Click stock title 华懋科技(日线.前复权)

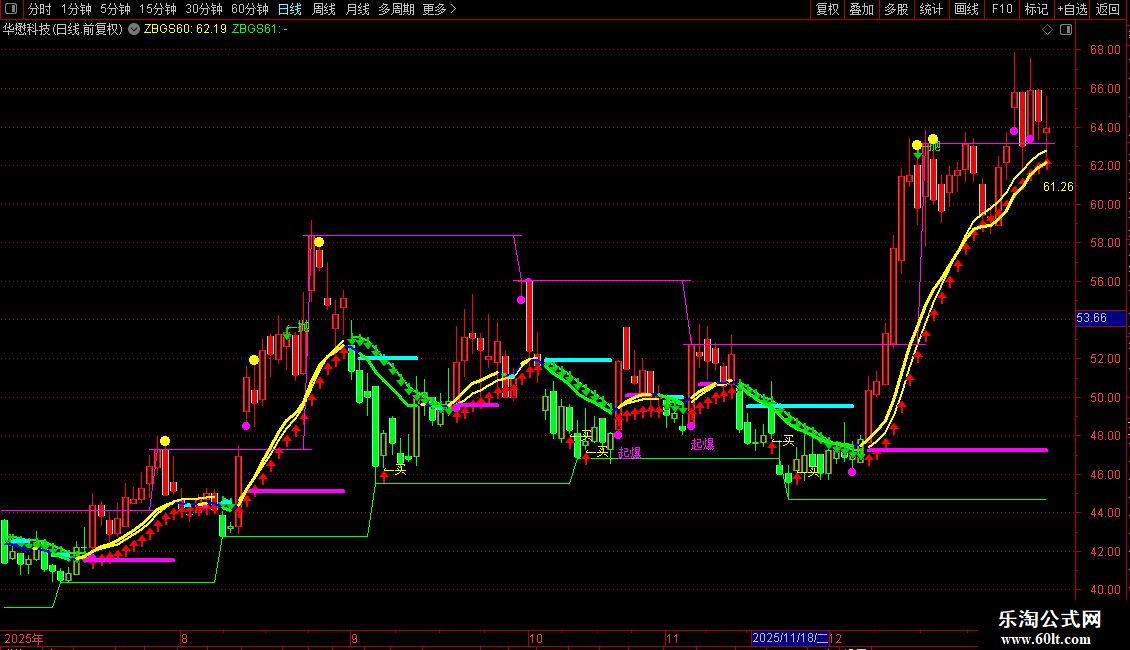click(63, 30)
